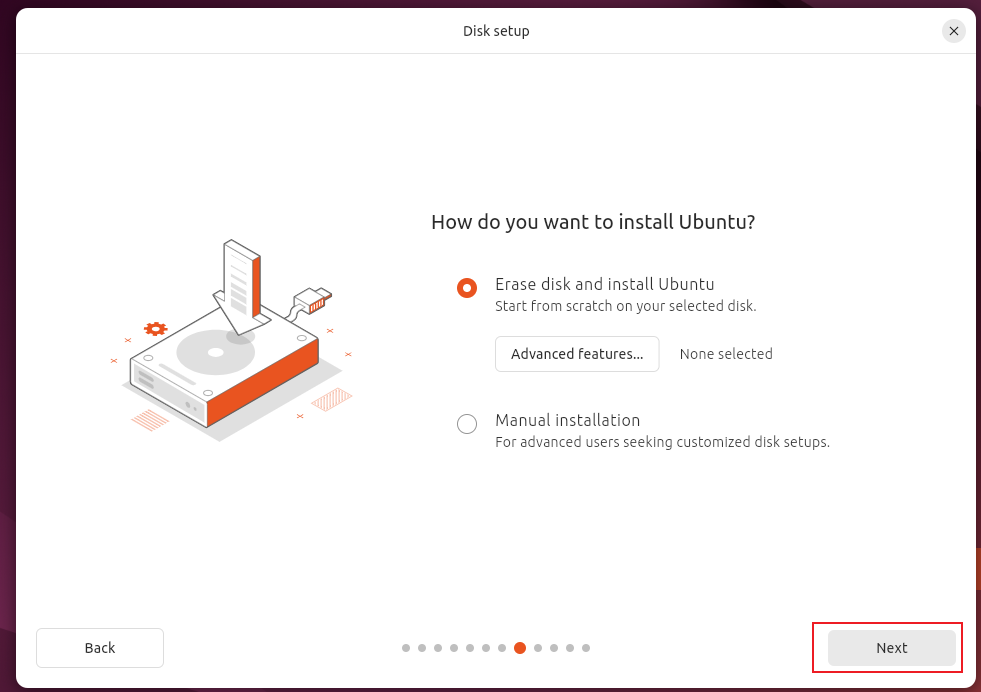Open the Advanced features dialog
Image resolution: width=981 pixels, height=692 pixels.
[577, 354]
